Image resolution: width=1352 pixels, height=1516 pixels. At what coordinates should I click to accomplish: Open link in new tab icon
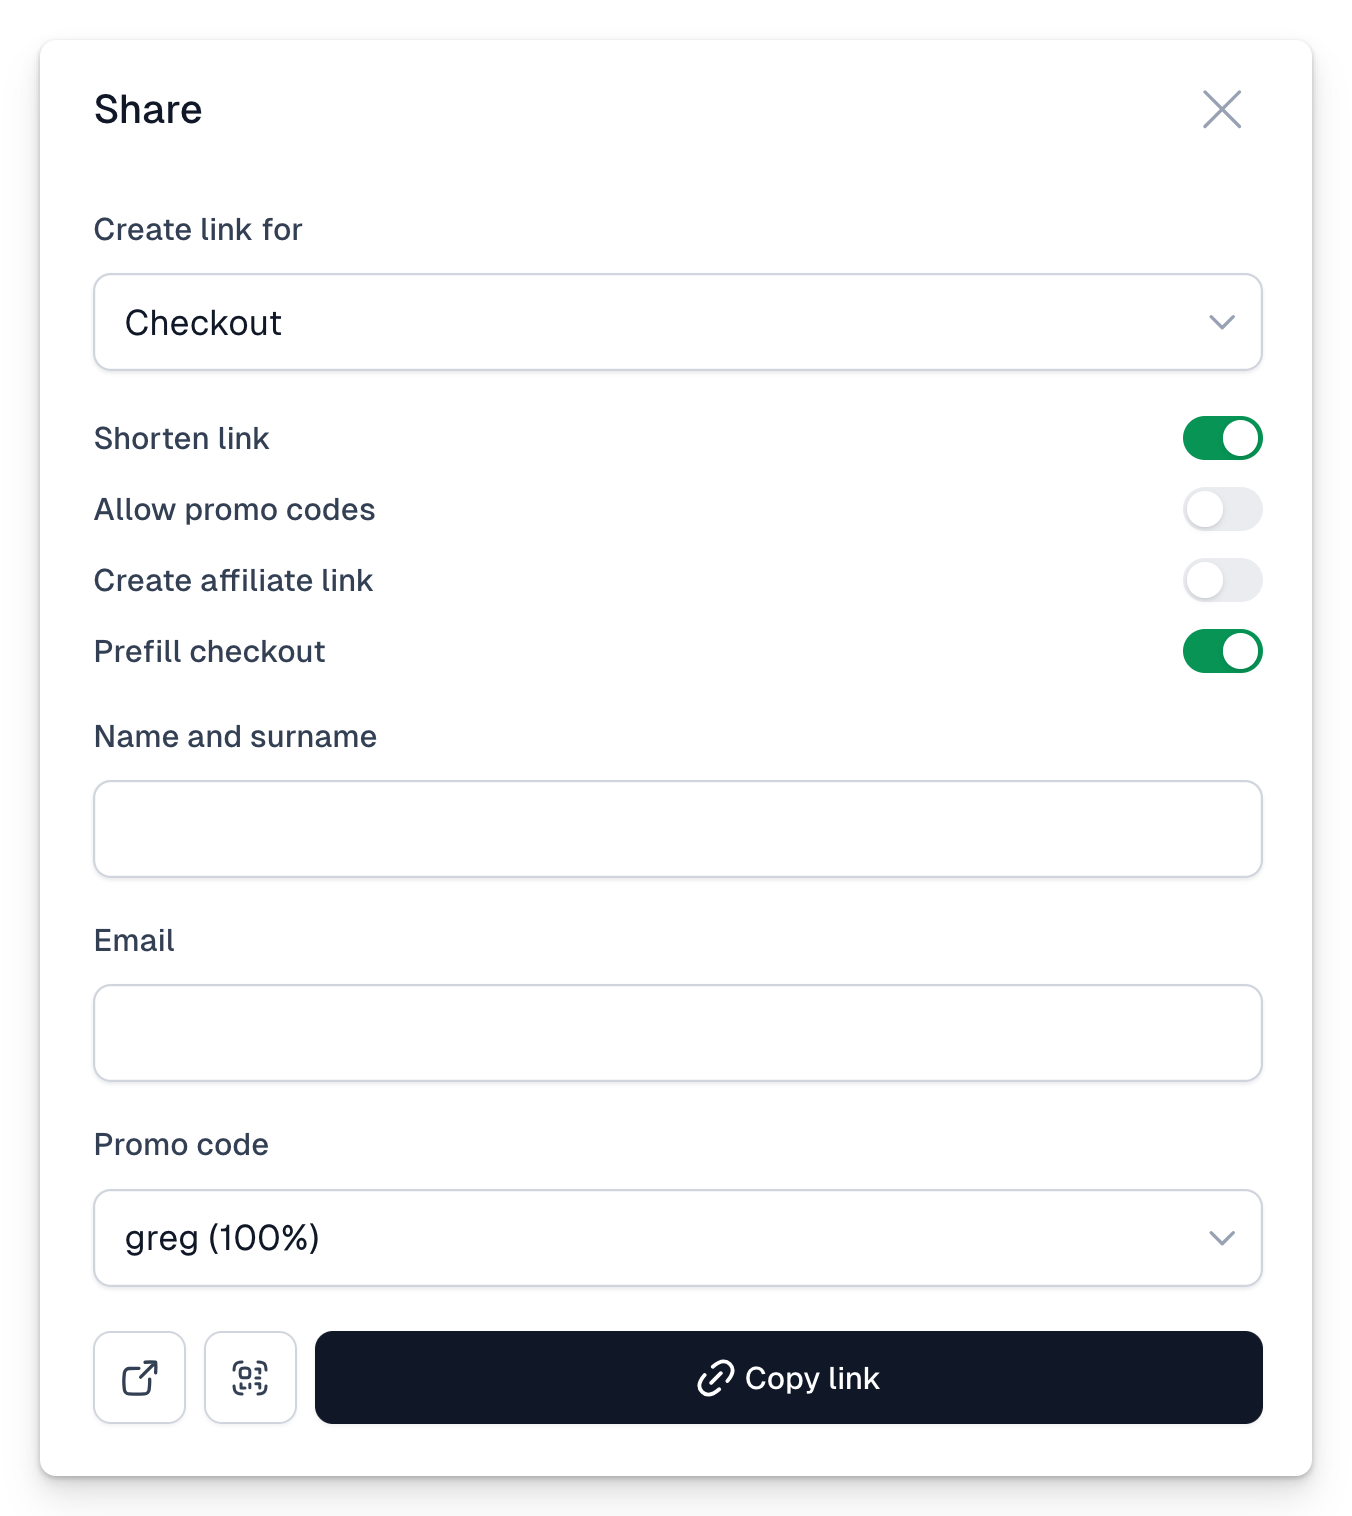pos(139,1377)
